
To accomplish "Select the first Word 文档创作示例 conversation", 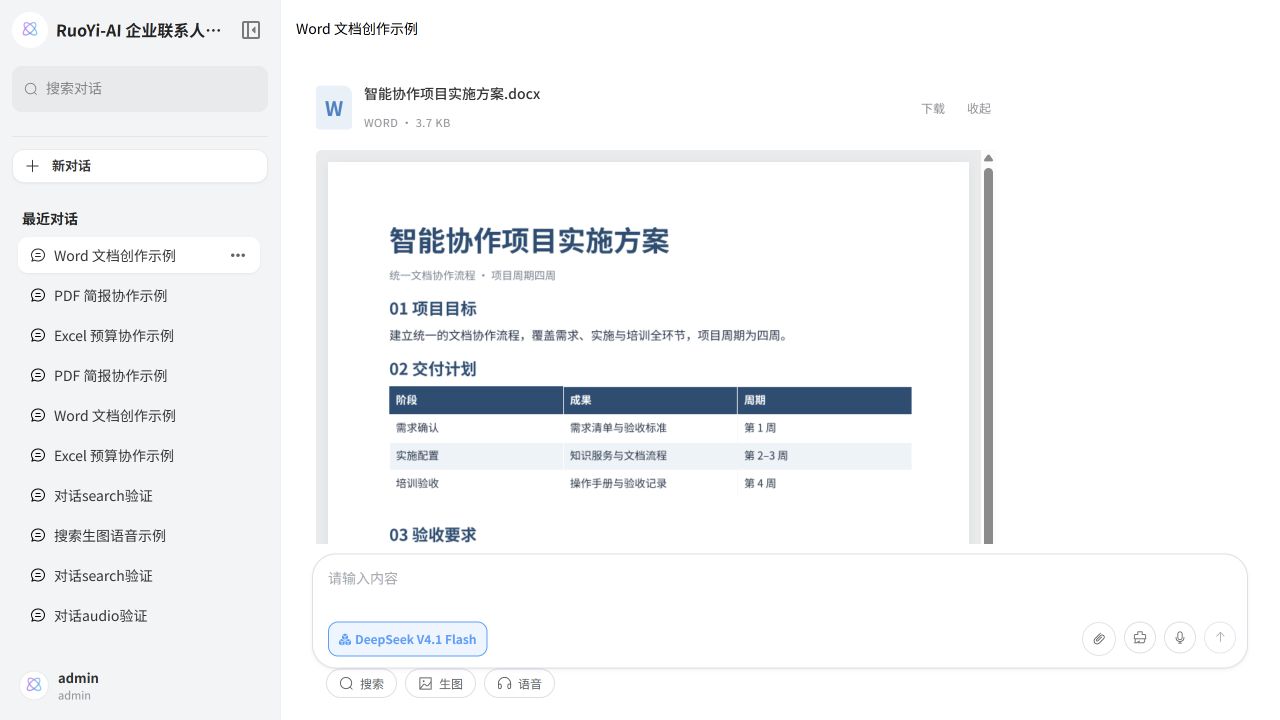I will click(139, 255).
